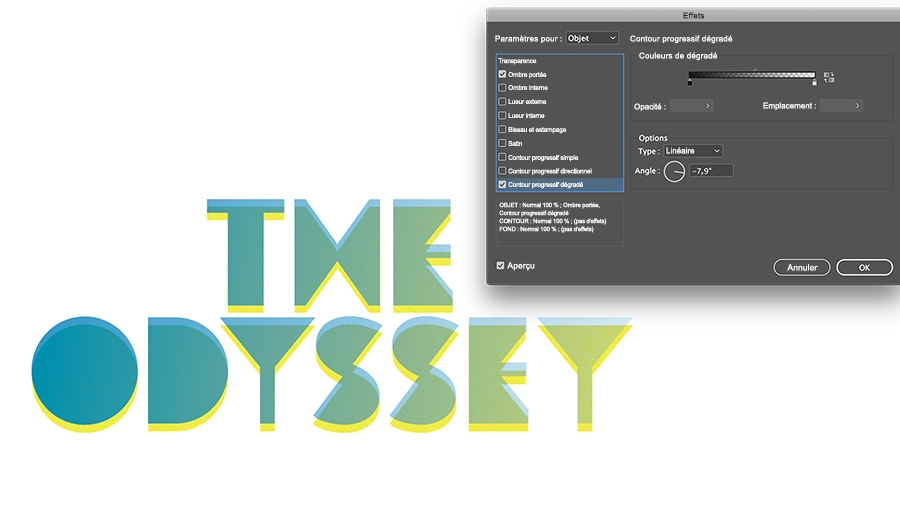Viewport: 900px width, 506px height.
Task: Click the effects summary text box
Action: tap(560, 222)
